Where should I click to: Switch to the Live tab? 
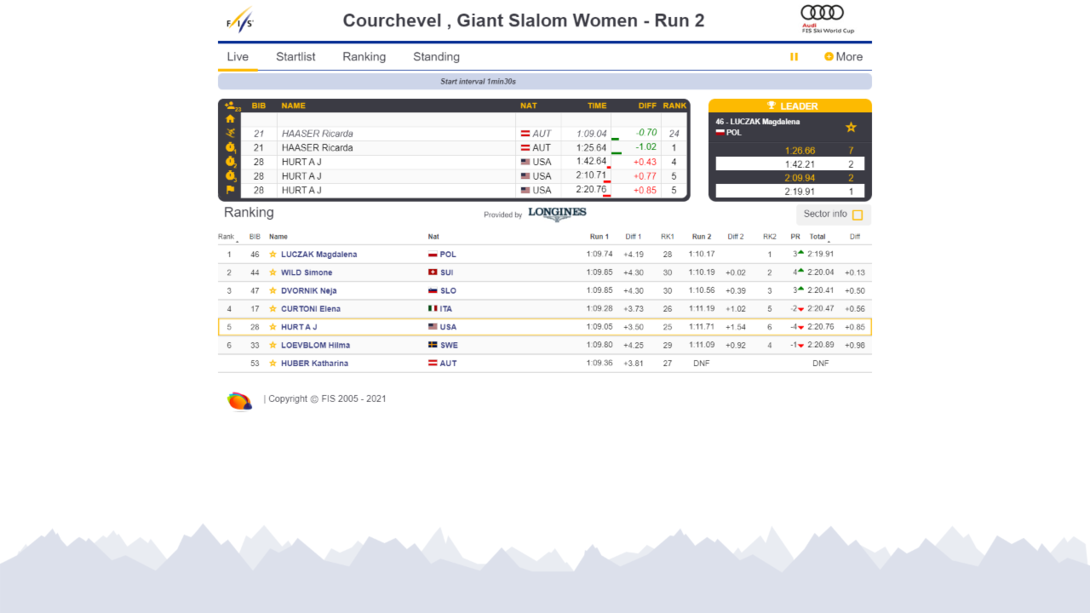238,57
